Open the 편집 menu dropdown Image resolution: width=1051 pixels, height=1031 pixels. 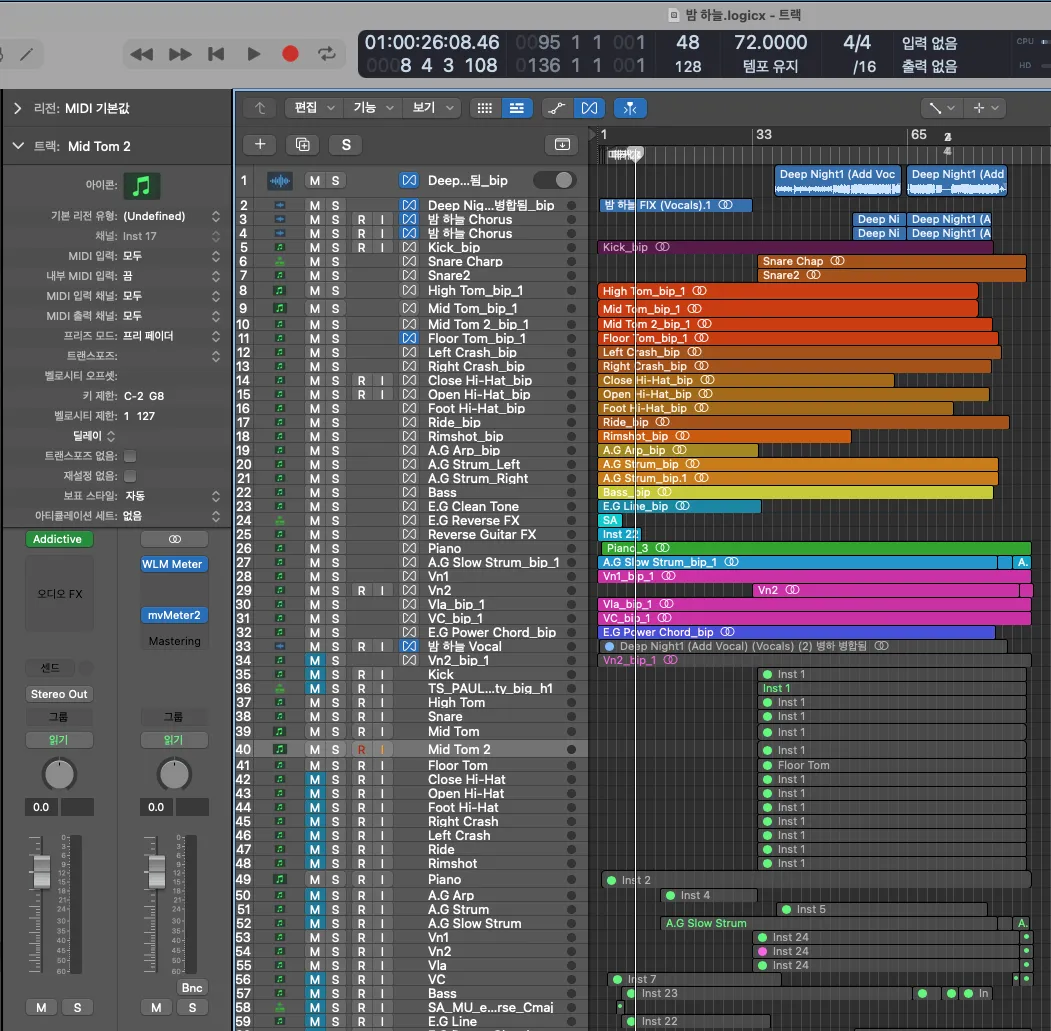(x=314, y=107)
